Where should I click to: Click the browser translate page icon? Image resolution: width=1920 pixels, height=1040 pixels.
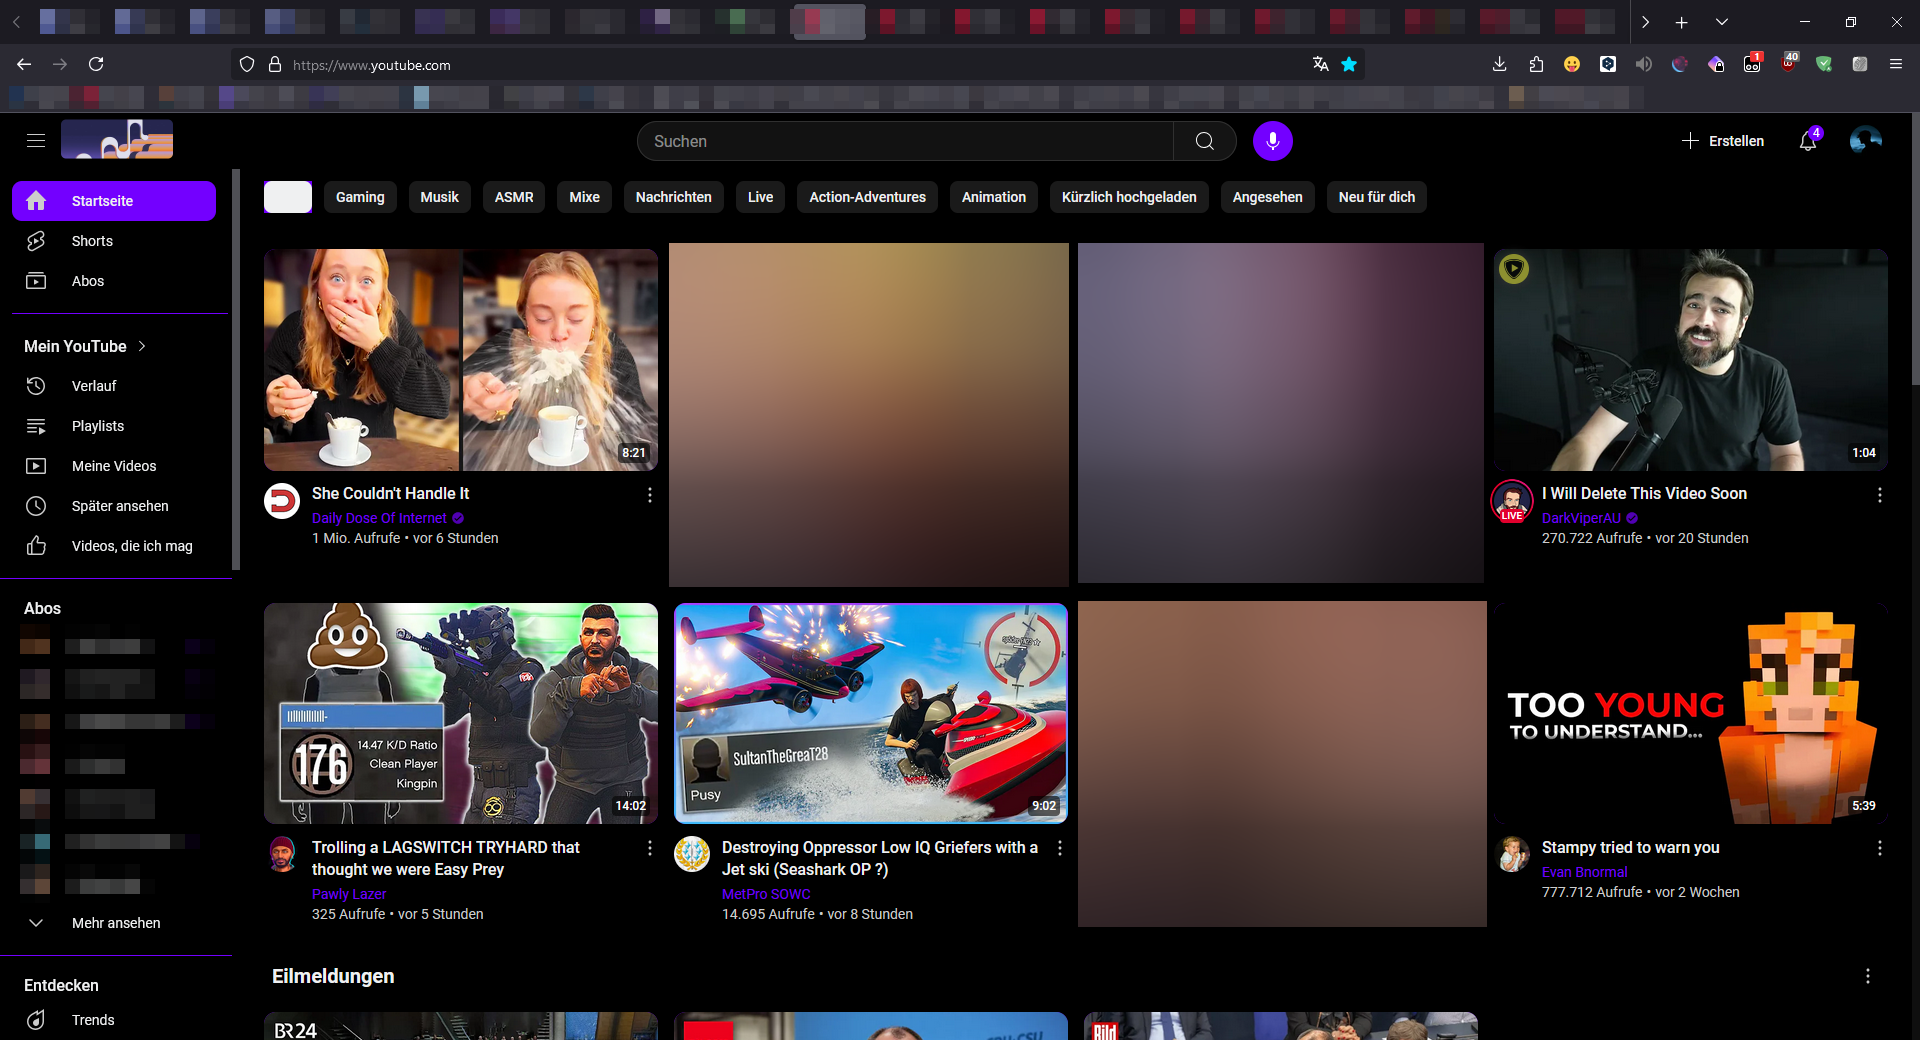[1321, 64]
